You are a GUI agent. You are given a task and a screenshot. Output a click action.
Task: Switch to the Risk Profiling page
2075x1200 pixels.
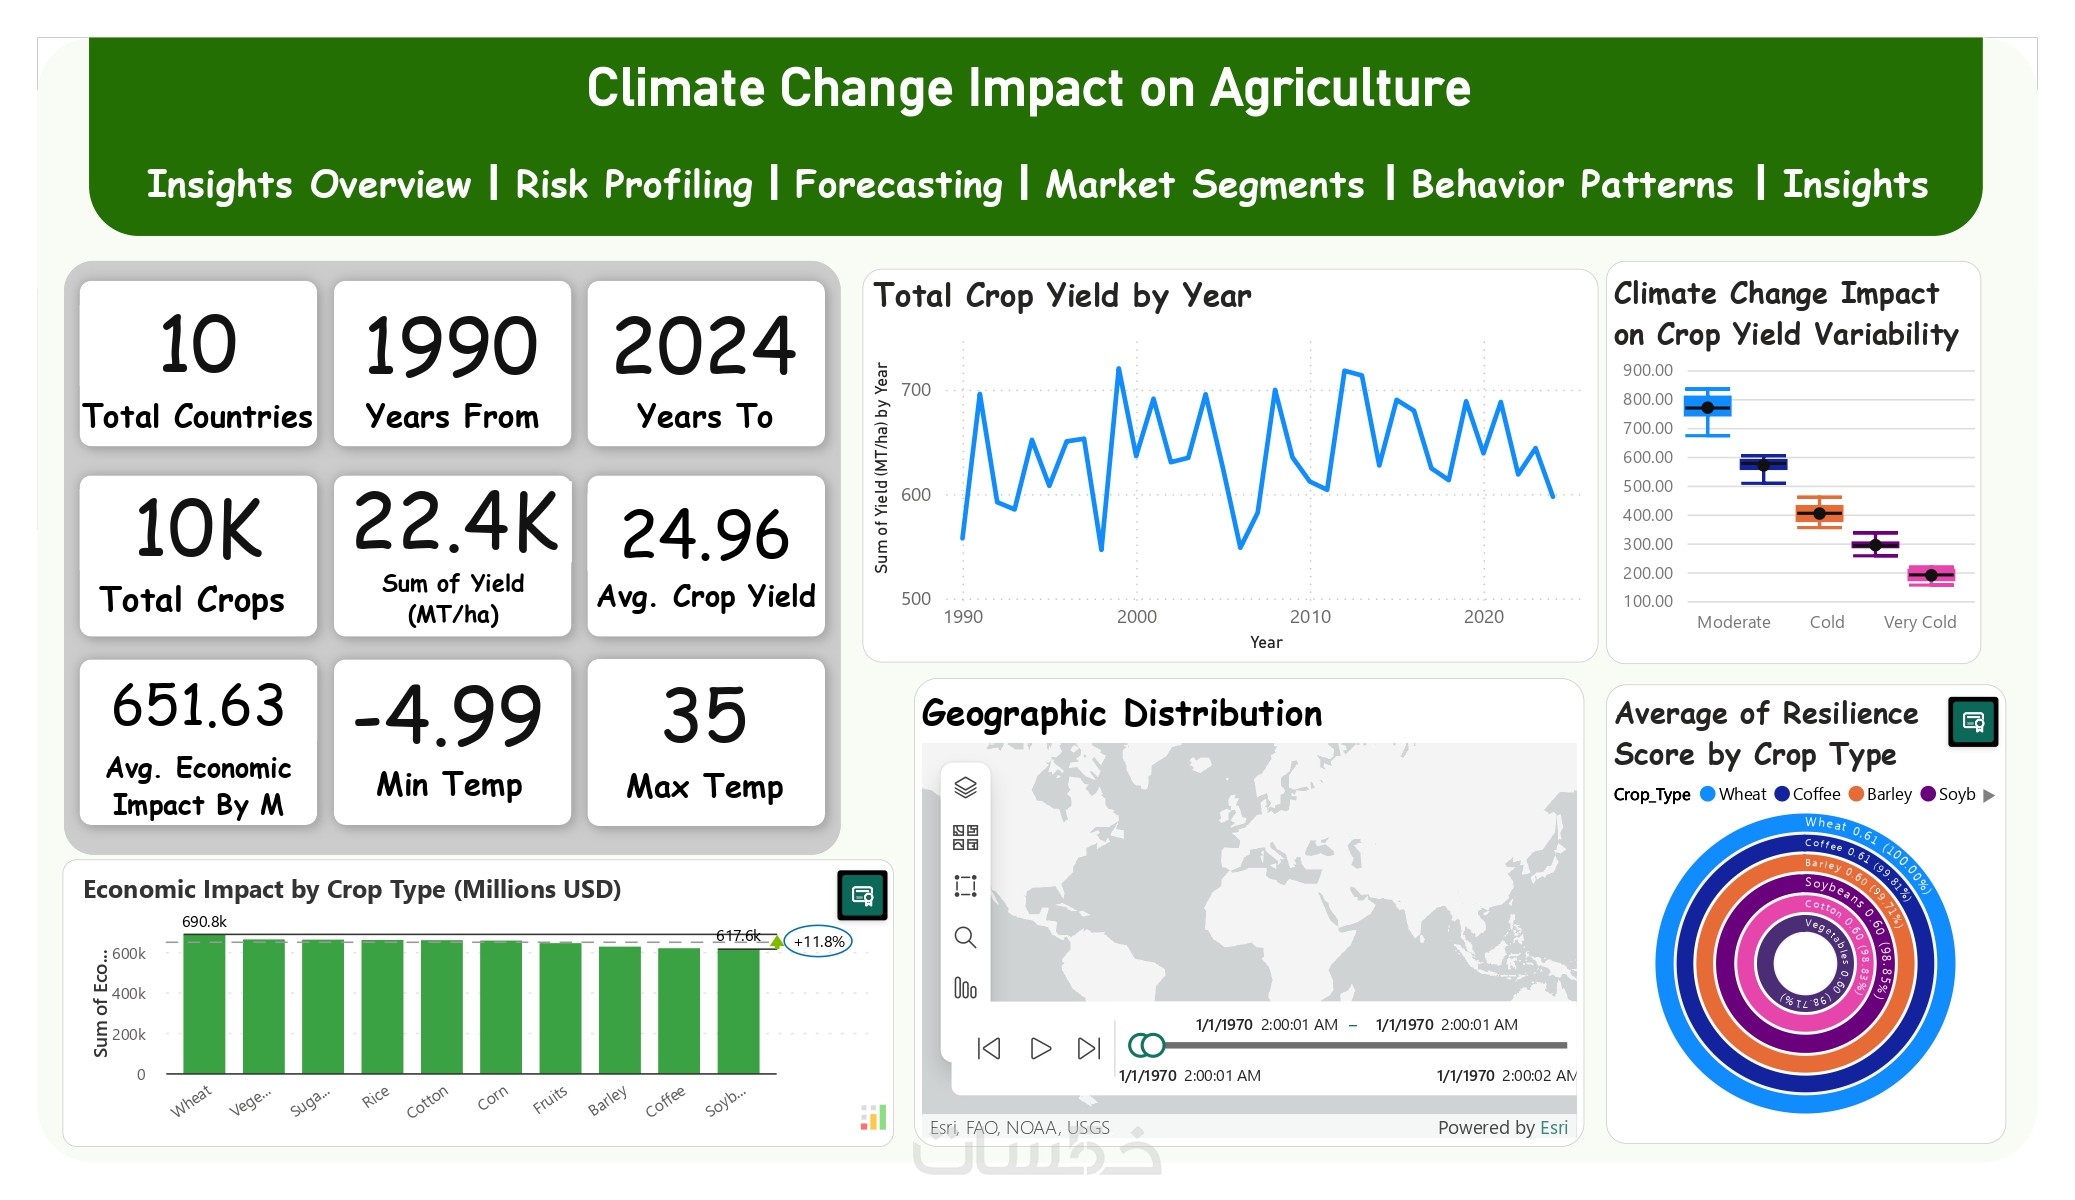pyautogui.click(x=633, y=185)
